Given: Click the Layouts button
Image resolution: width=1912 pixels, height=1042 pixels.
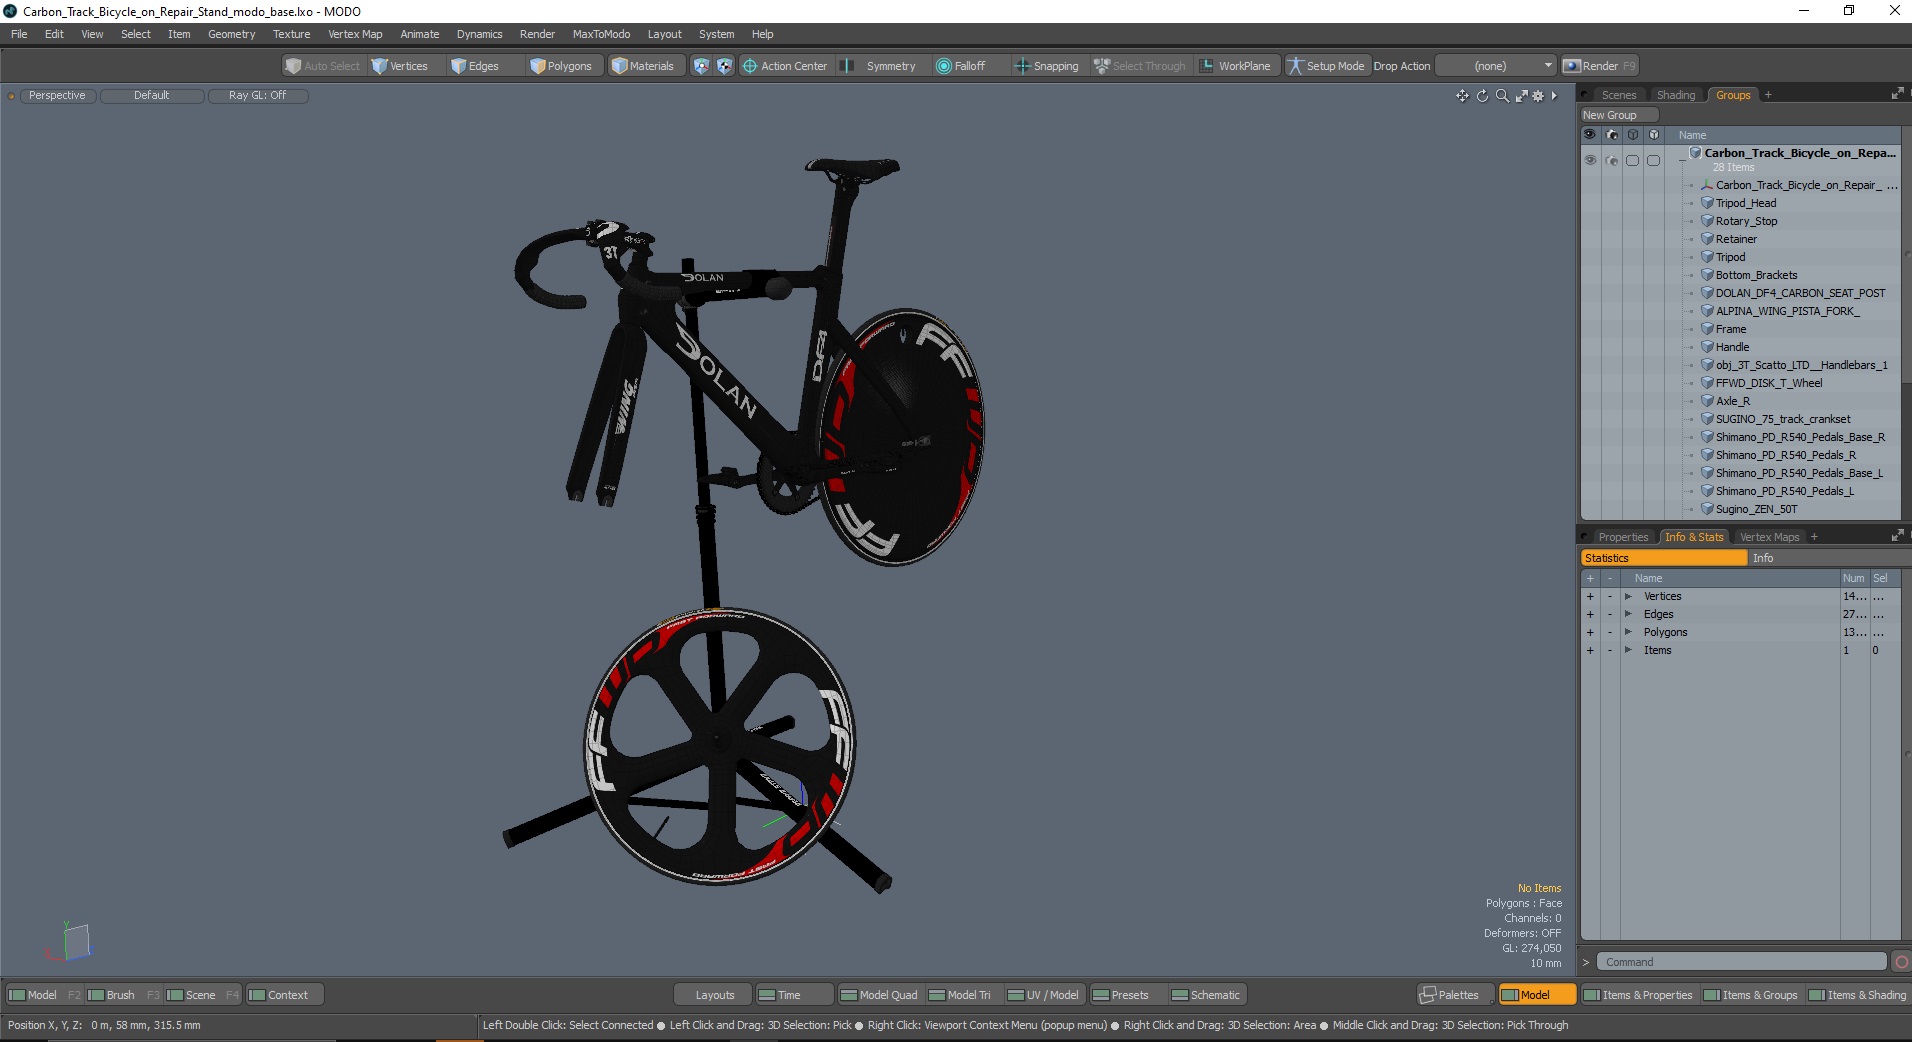Looking at the screenshot, I should [714, 995].
